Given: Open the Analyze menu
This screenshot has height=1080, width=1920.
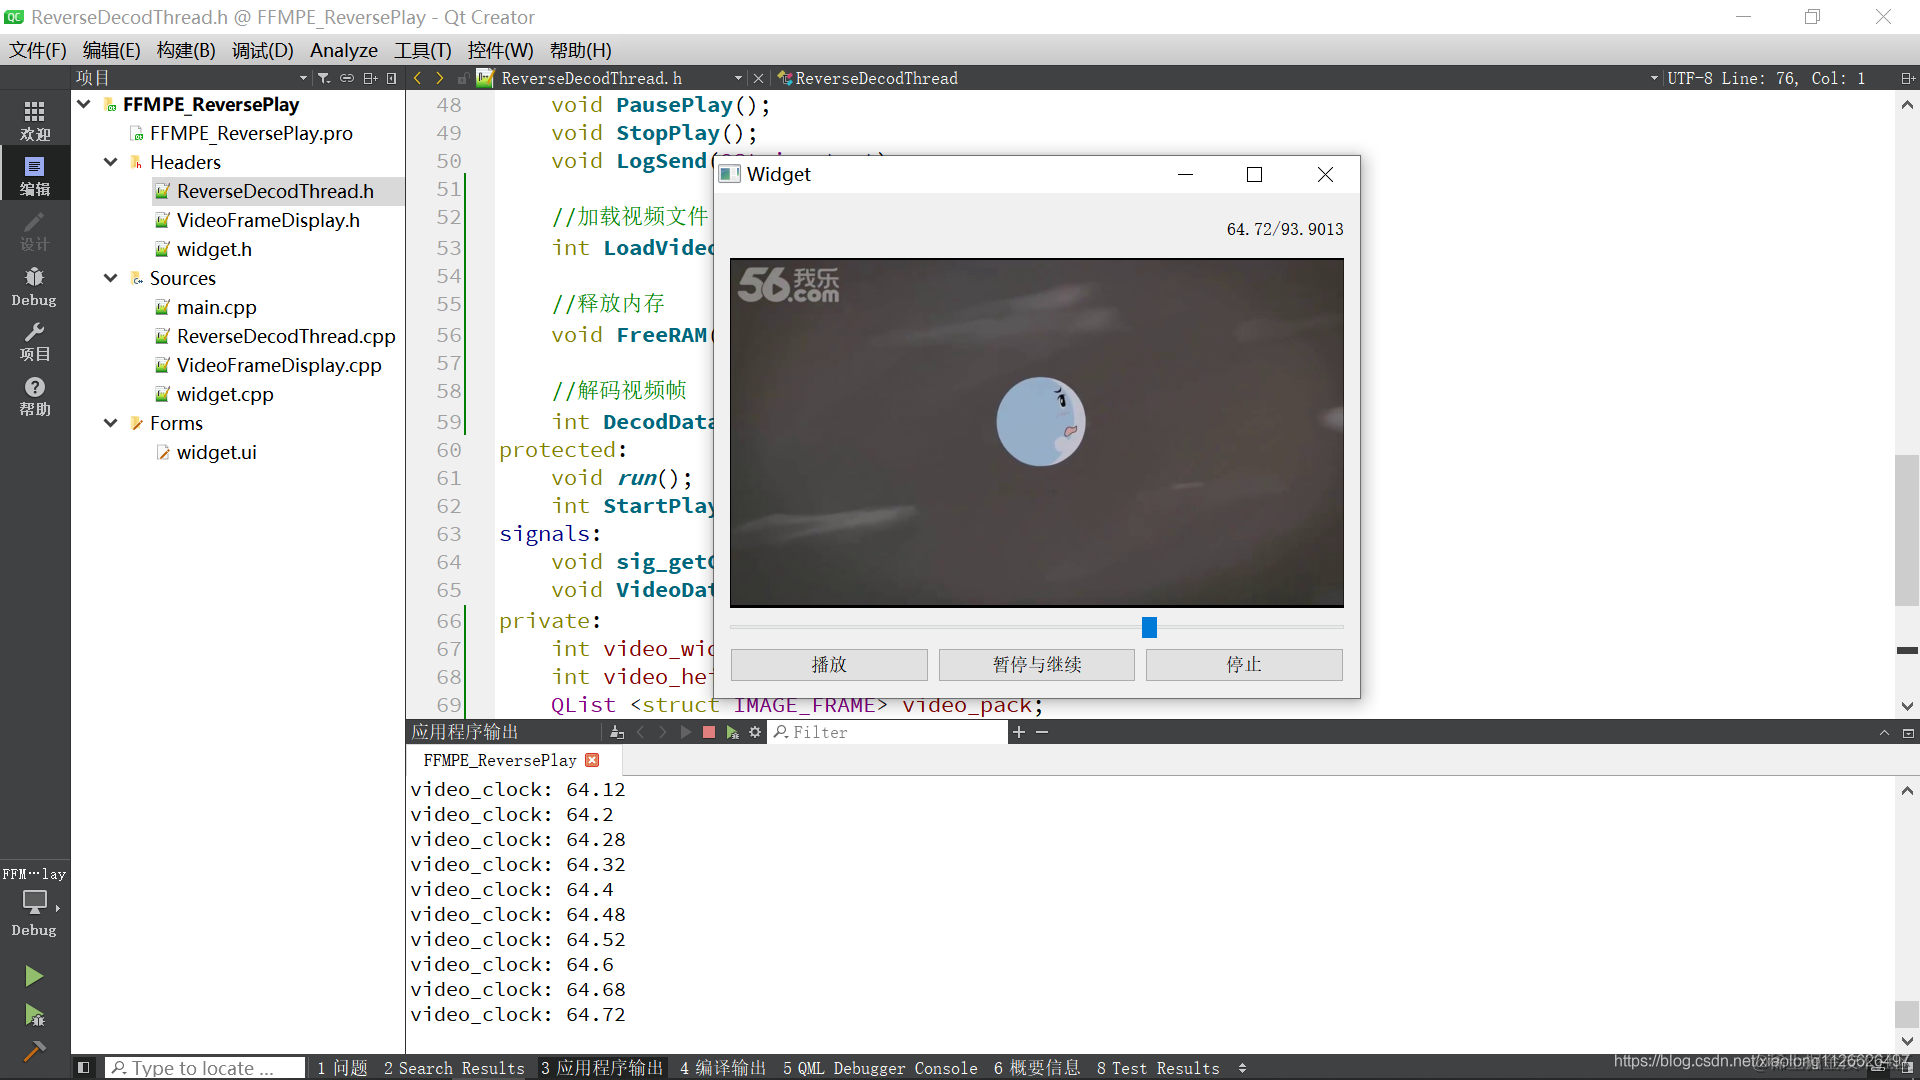Looking at the screenshot, I should click(x=343, y=50).
